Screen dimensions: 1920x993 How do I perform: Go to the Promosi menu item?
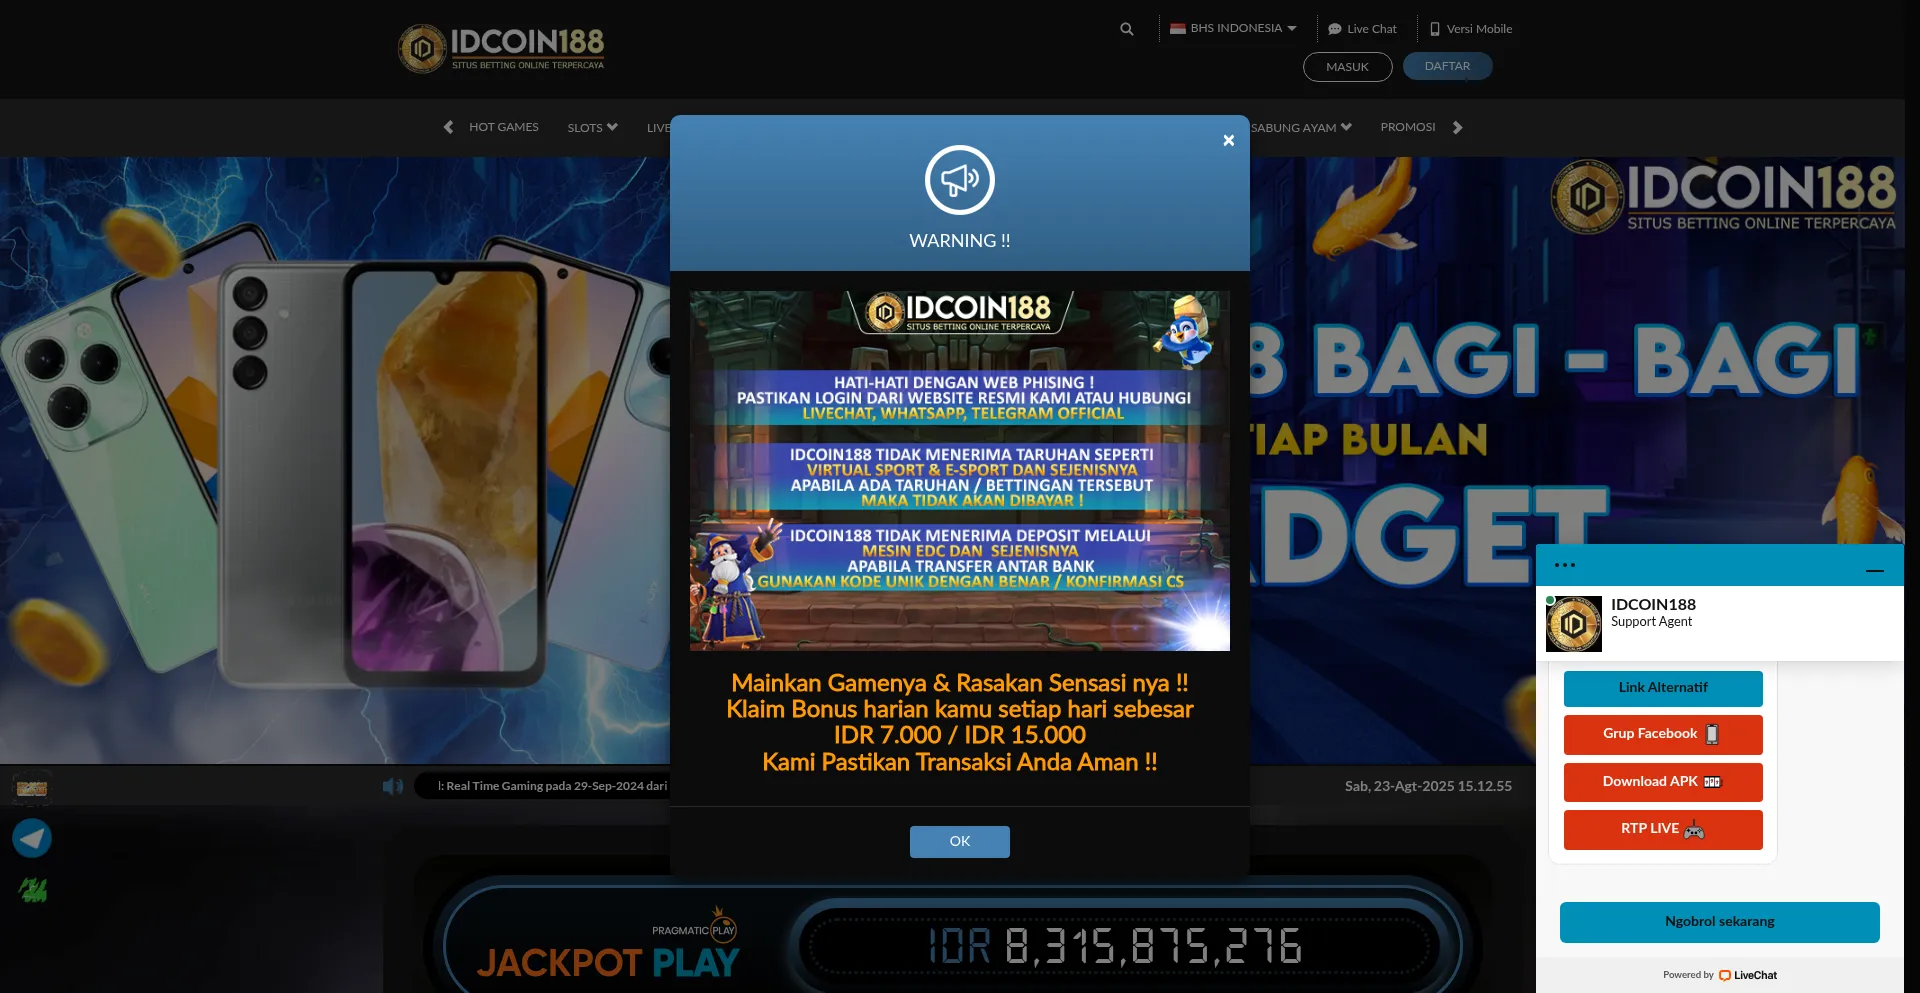pyautogui.click(x=1407, y=127)
